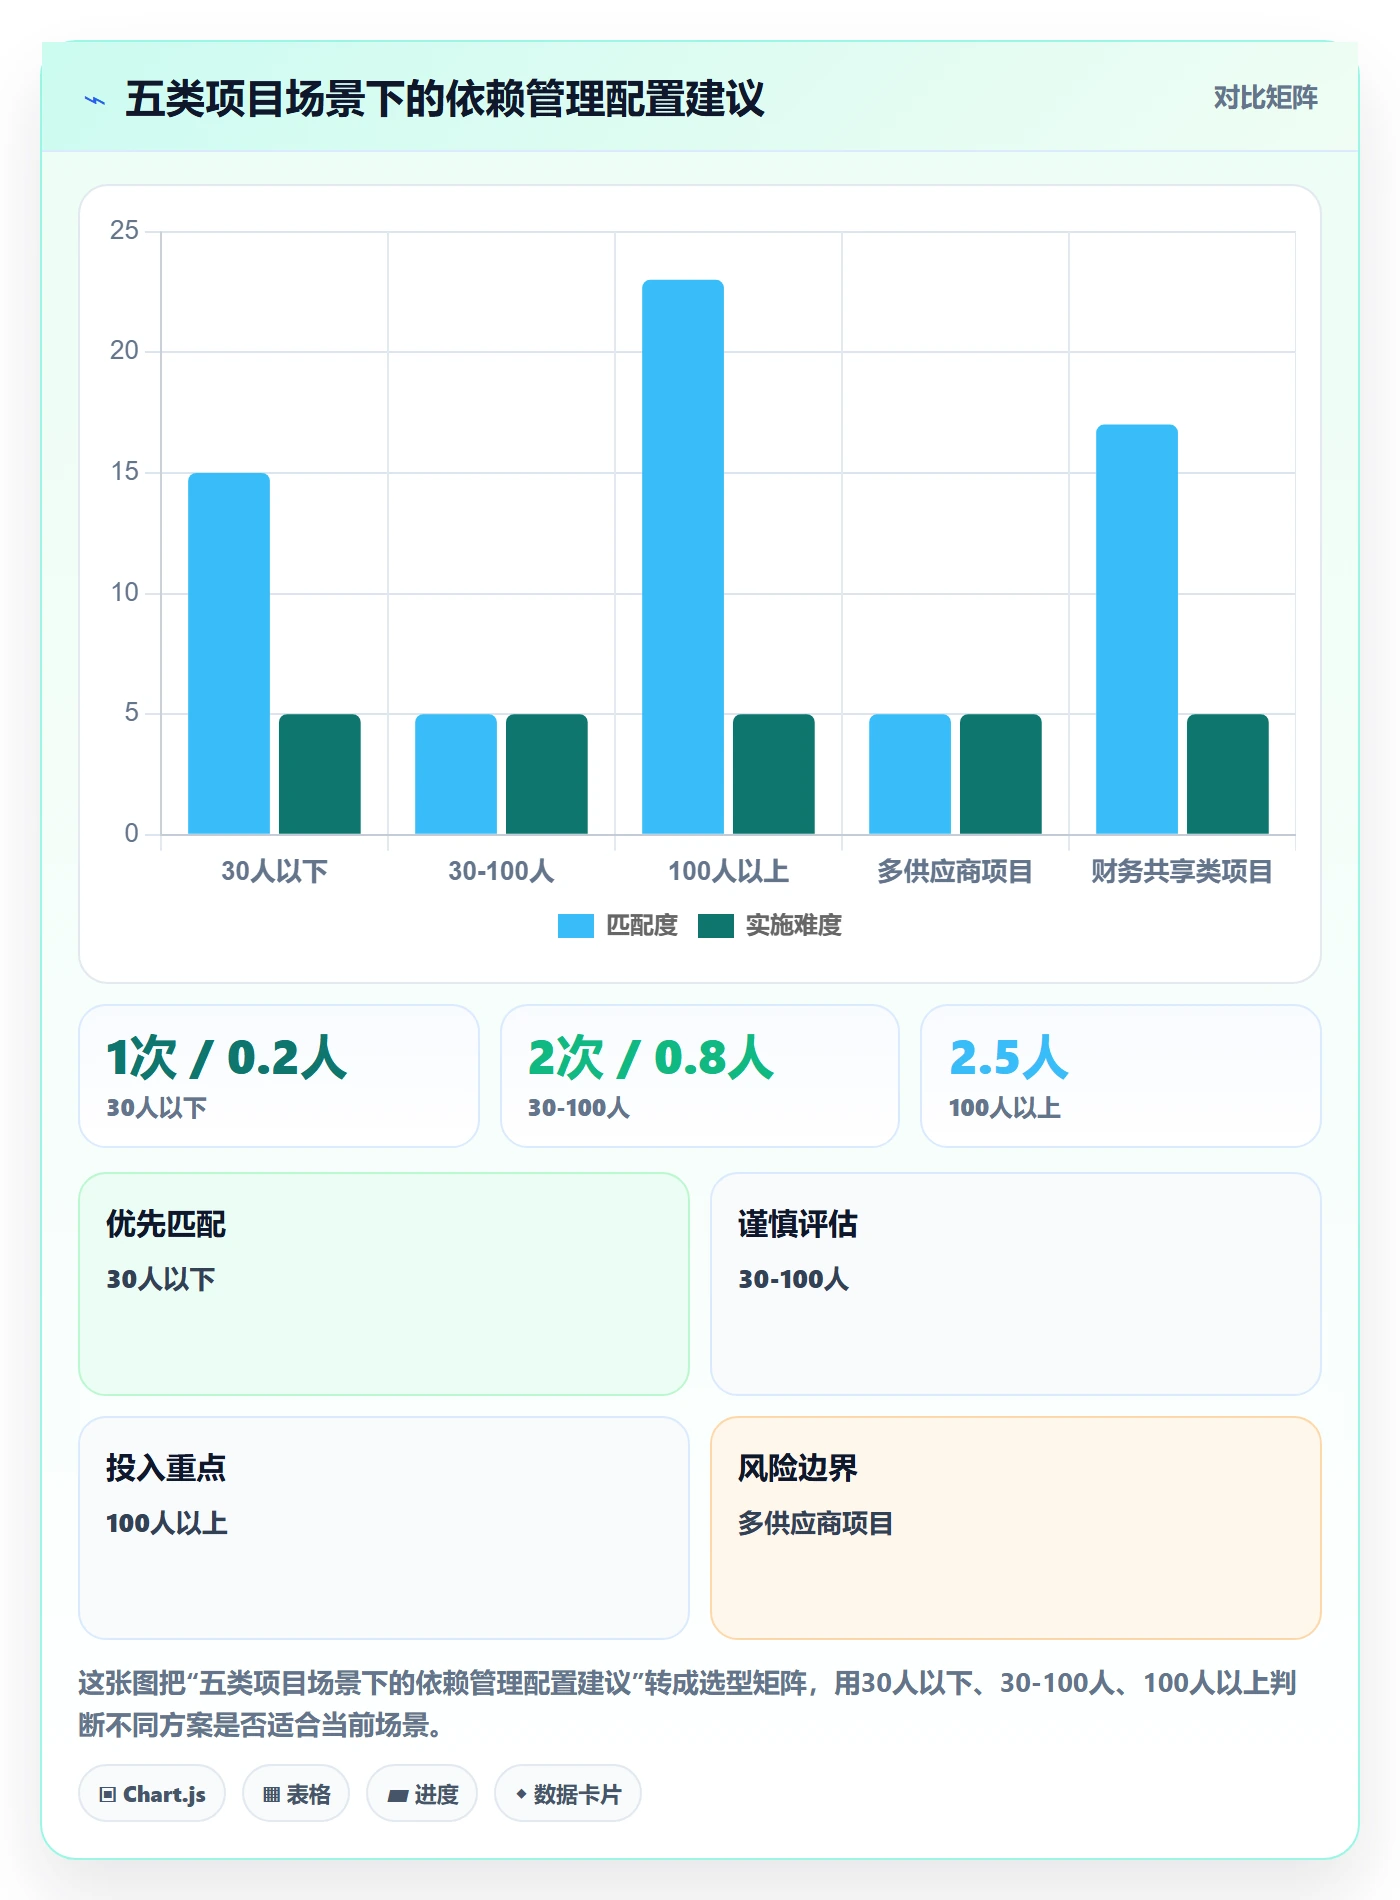Select the 优先匹配 matrix card

pos(384,1284)
